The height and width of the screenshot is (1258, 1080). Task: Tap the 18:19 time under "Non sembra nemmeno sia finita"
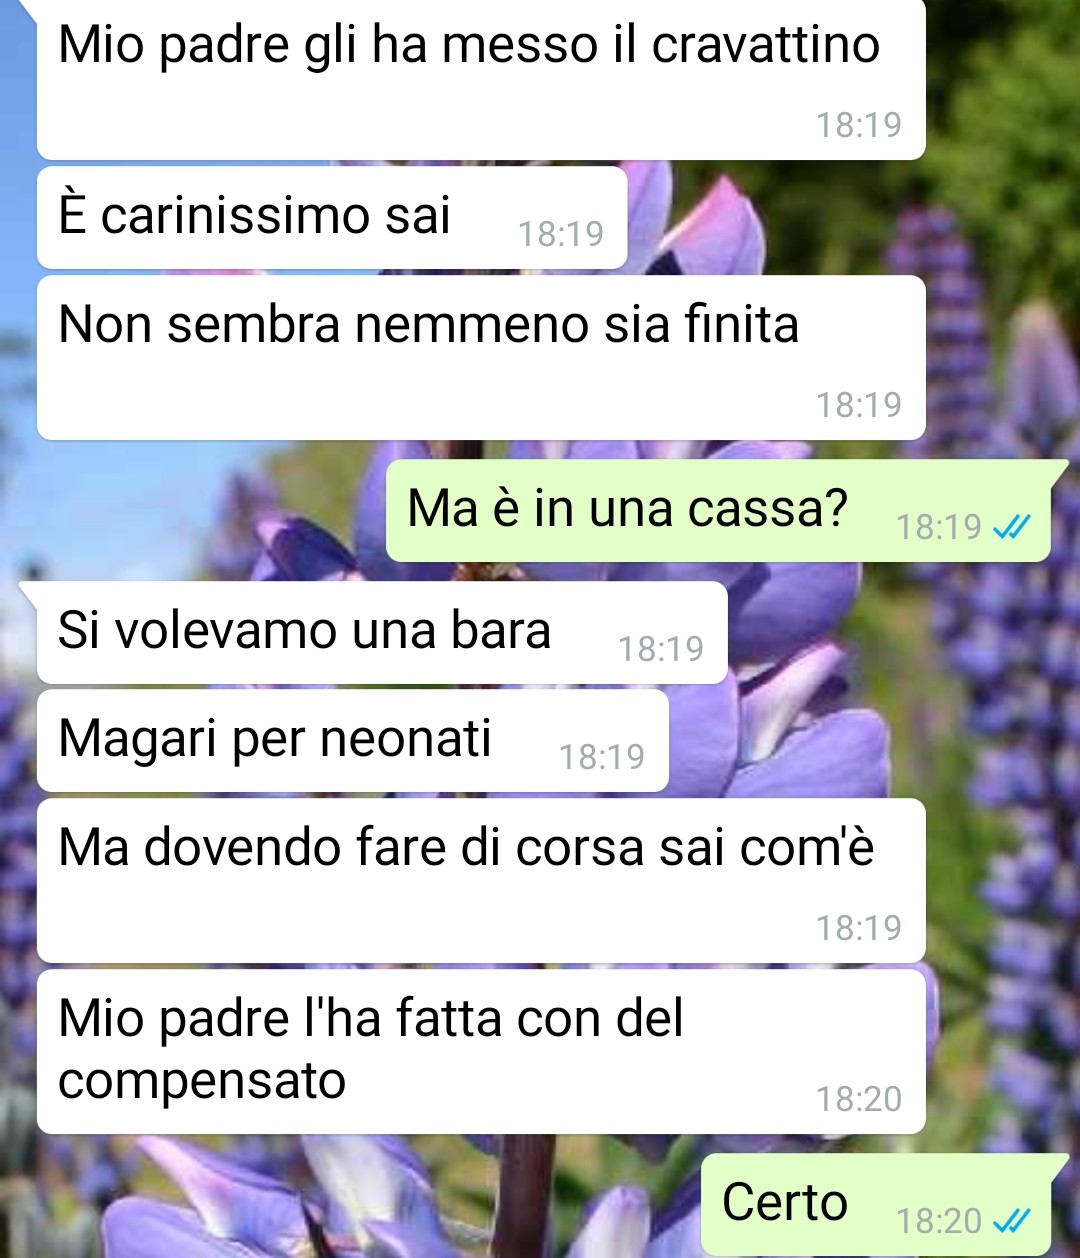859,405
